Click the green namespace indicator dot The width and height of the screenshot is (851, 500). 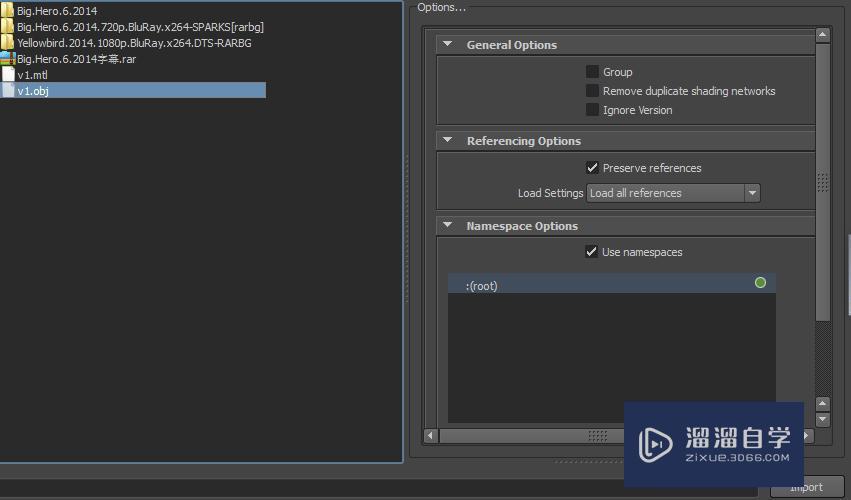[760, 282]
